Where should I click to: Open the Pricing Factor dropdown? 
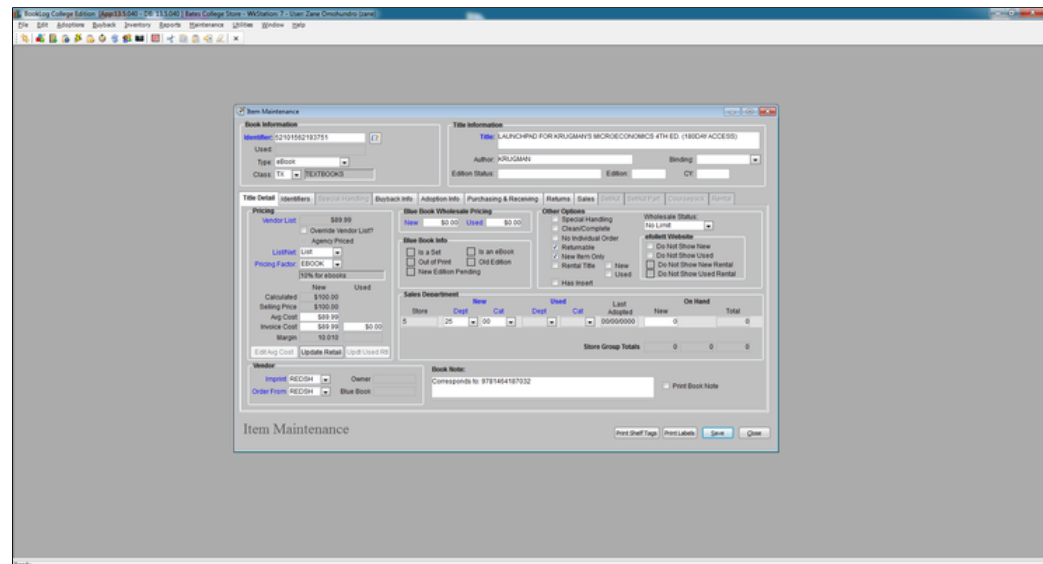[337, 264]
